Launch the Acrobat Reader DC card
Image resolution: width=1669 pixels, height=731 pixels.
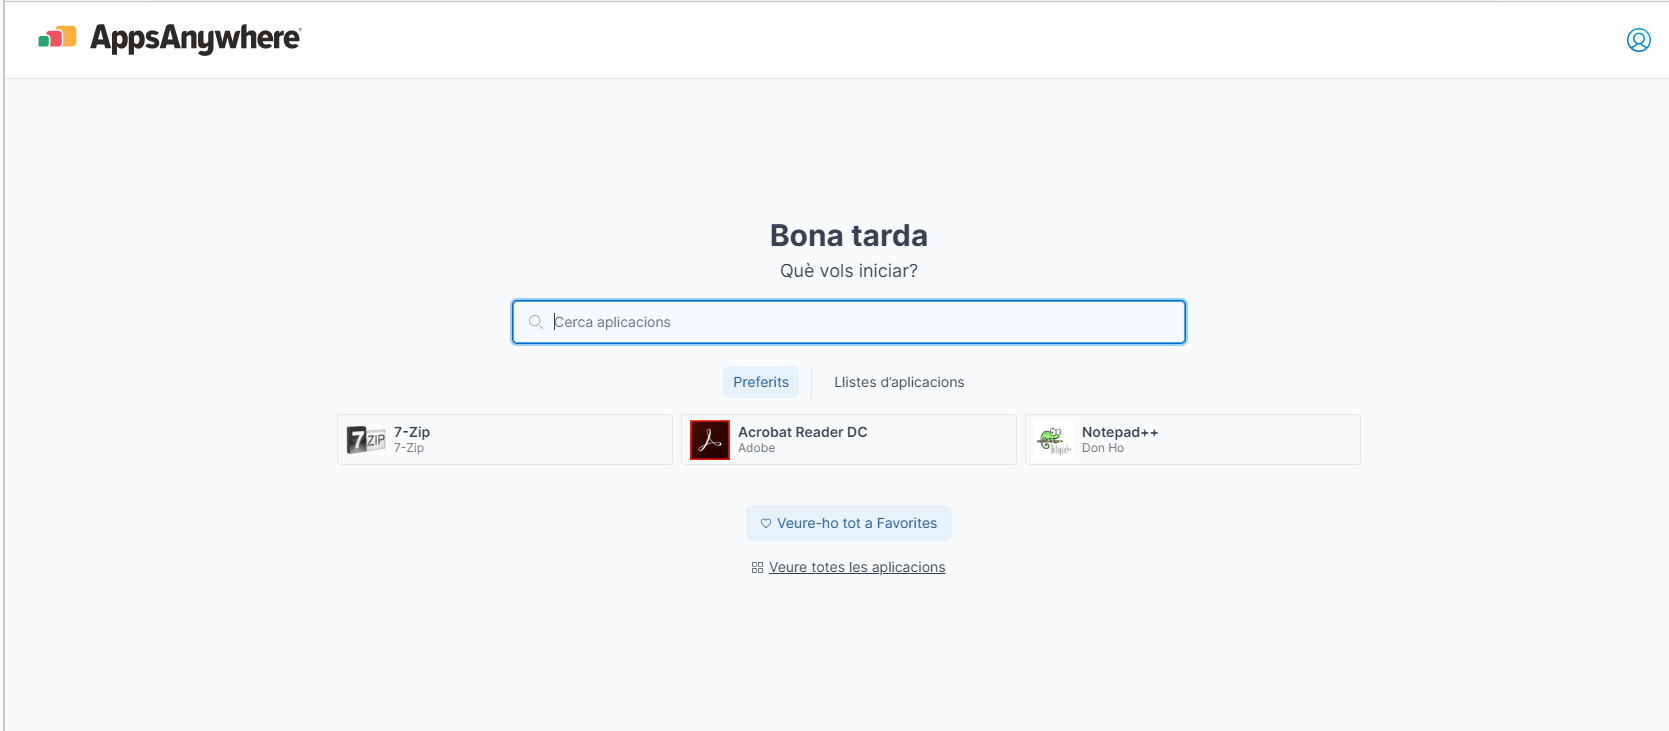[849, 440]
